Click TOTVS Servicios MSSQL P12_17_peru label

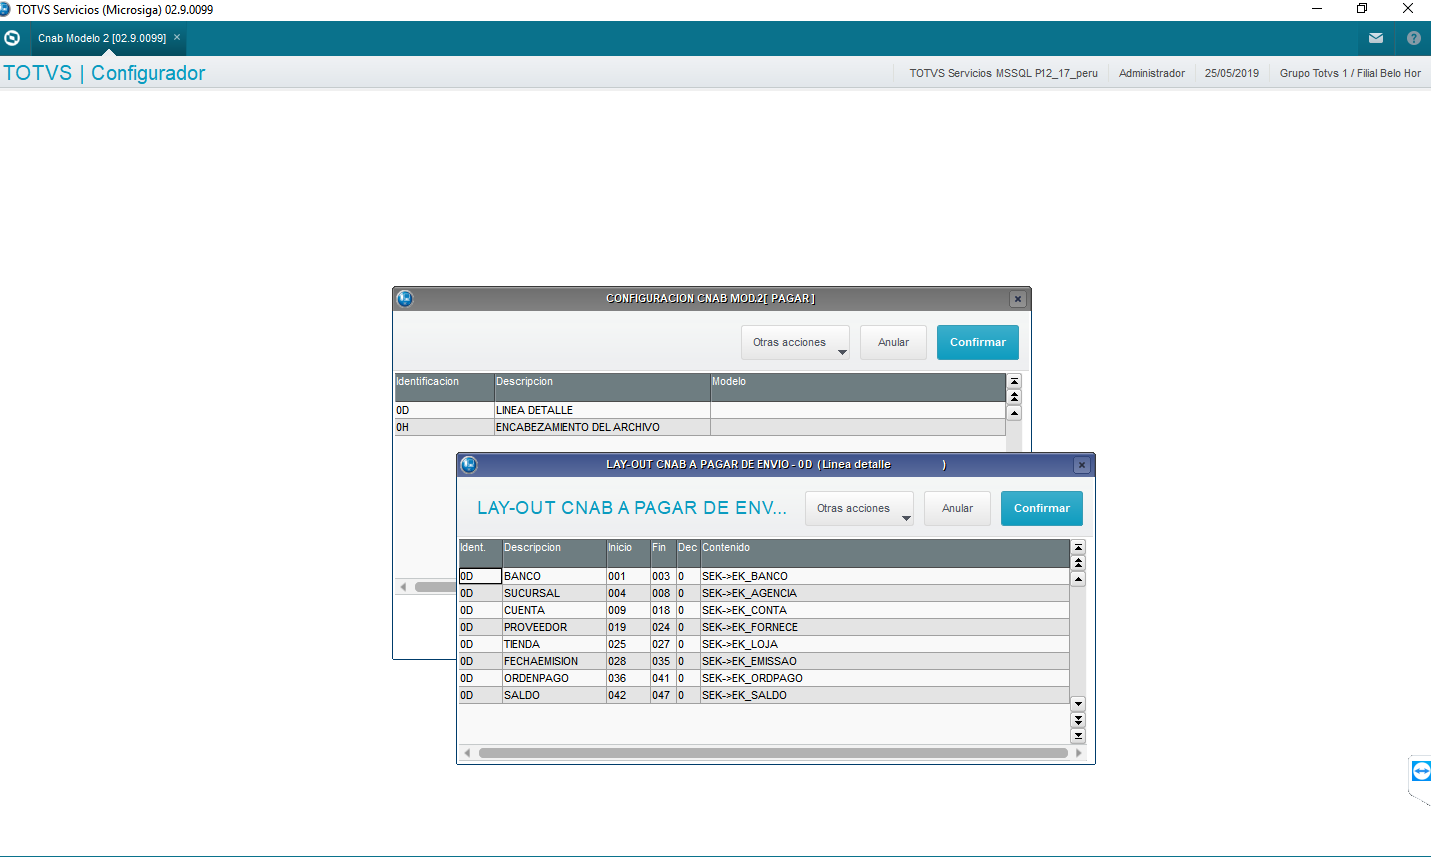point(1003,73)
